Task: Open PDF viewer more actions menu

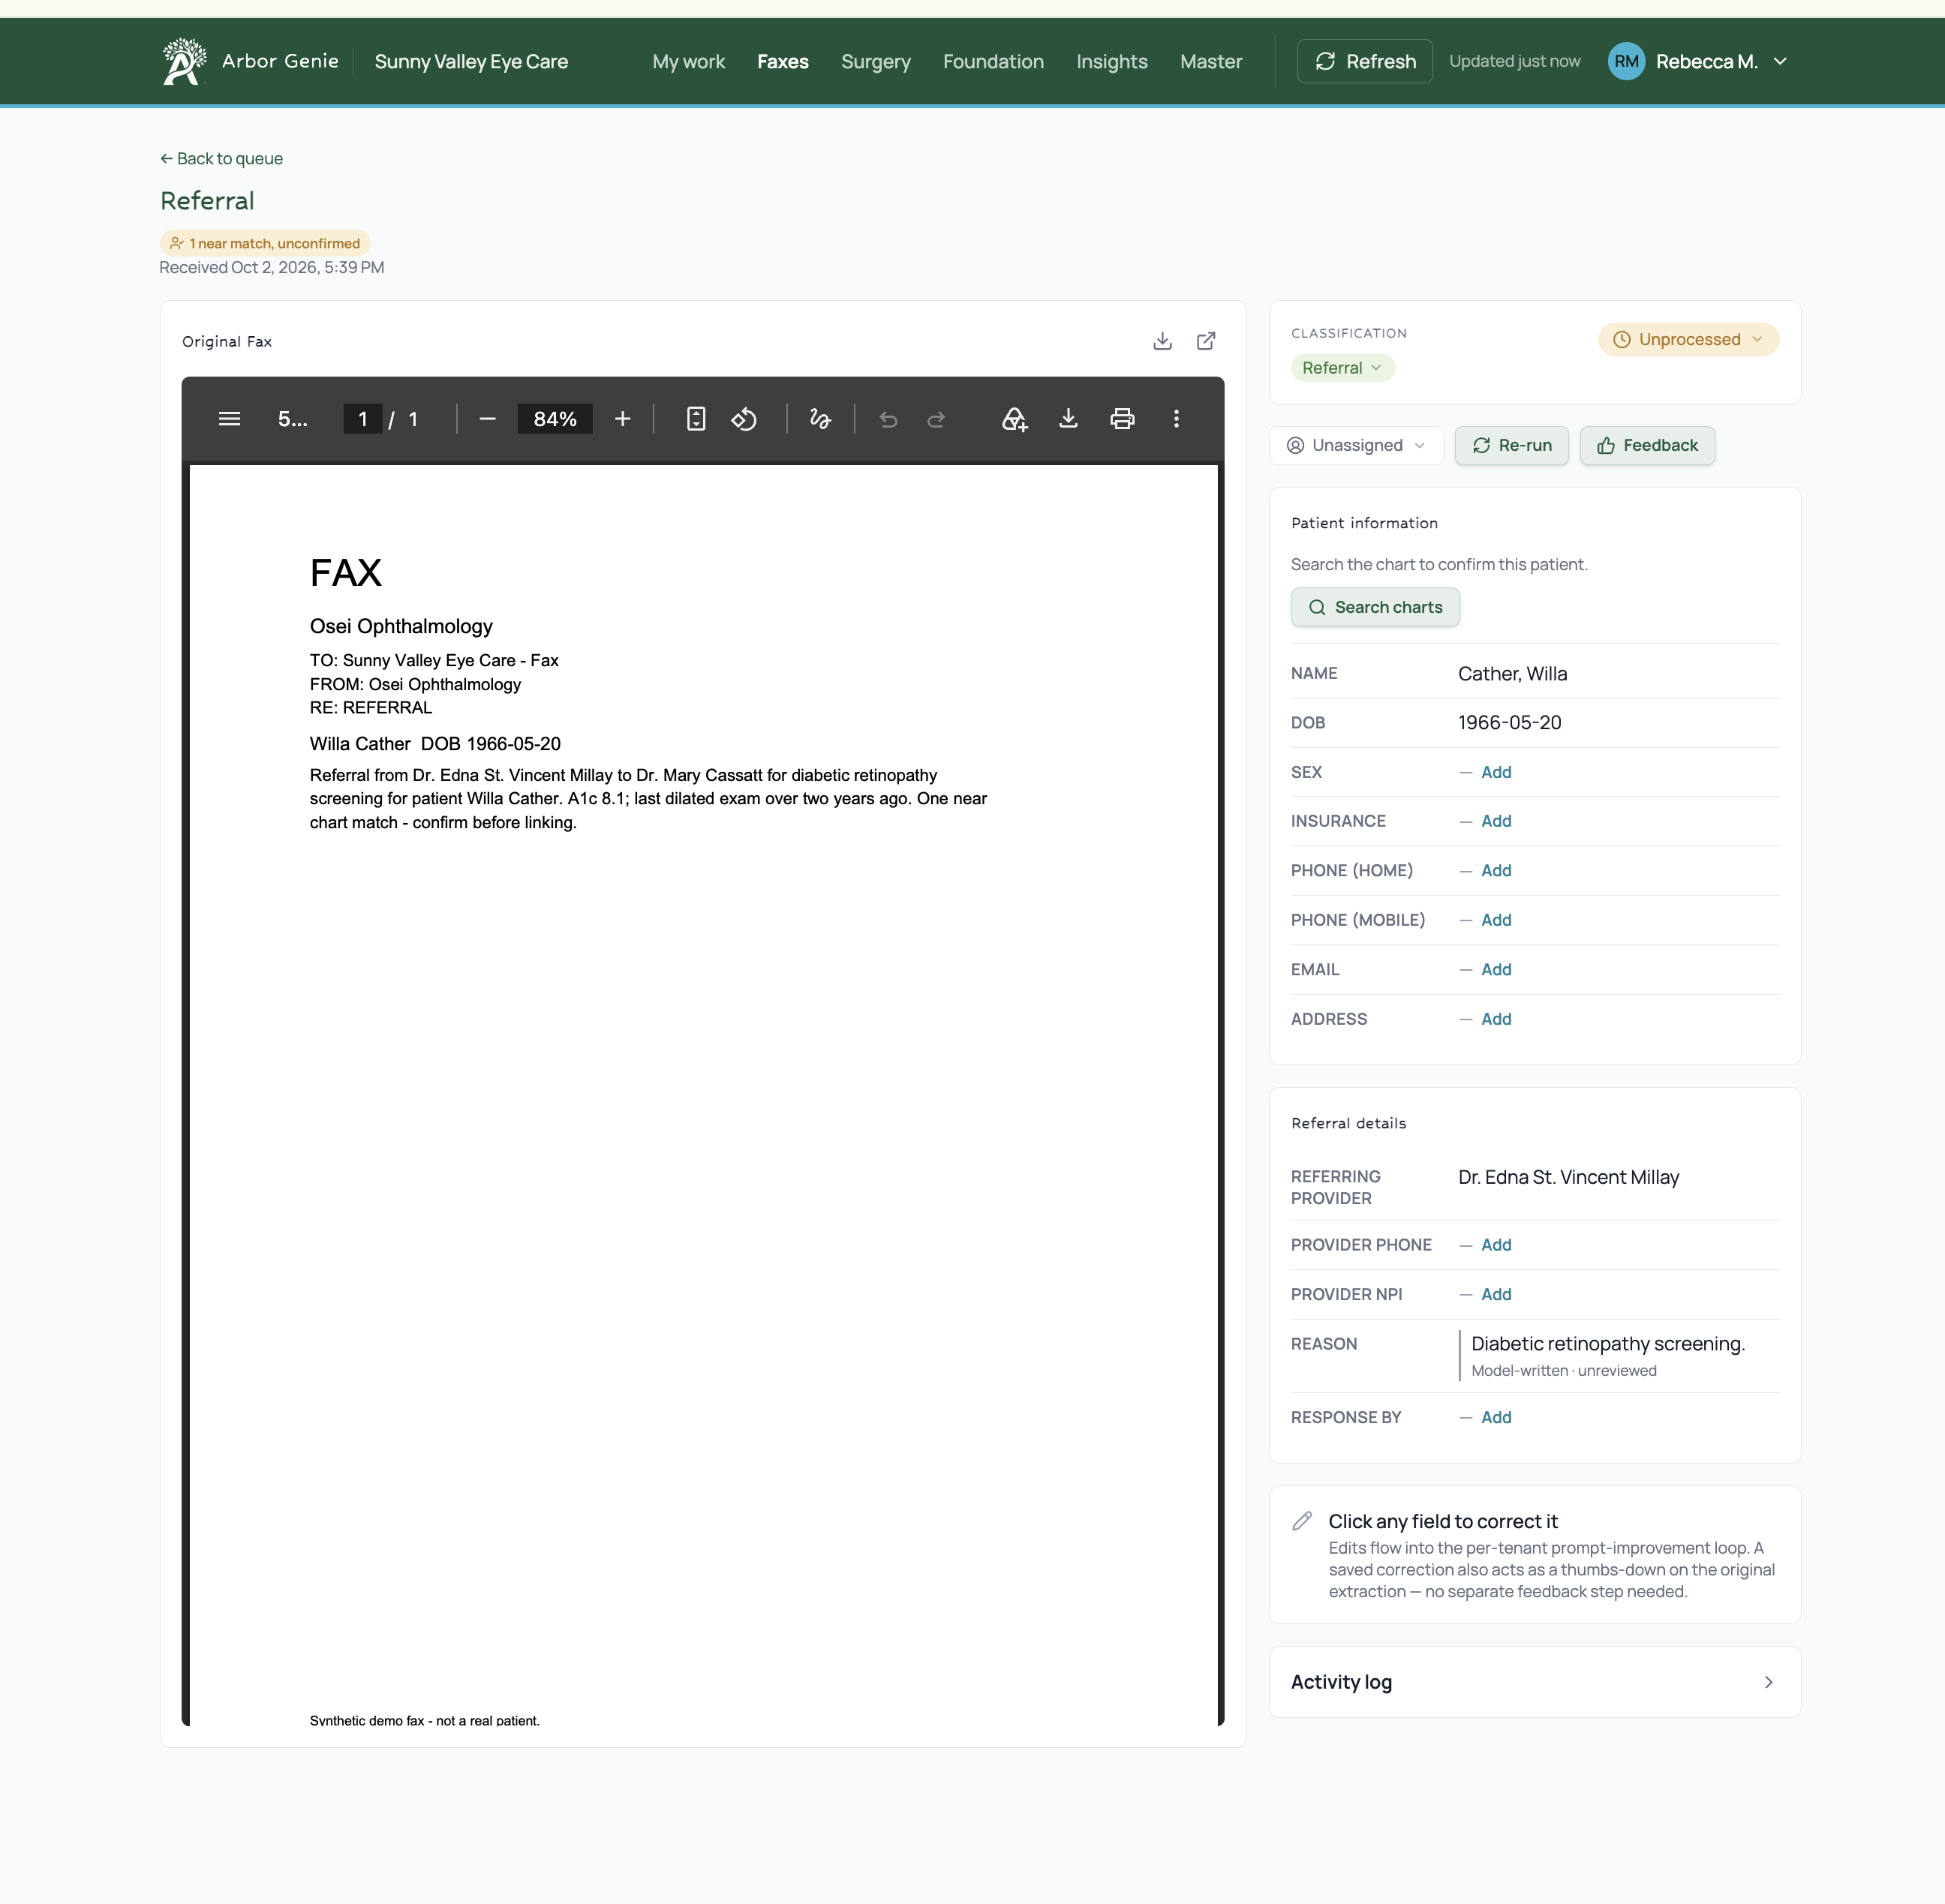Action: (1176, 419)
